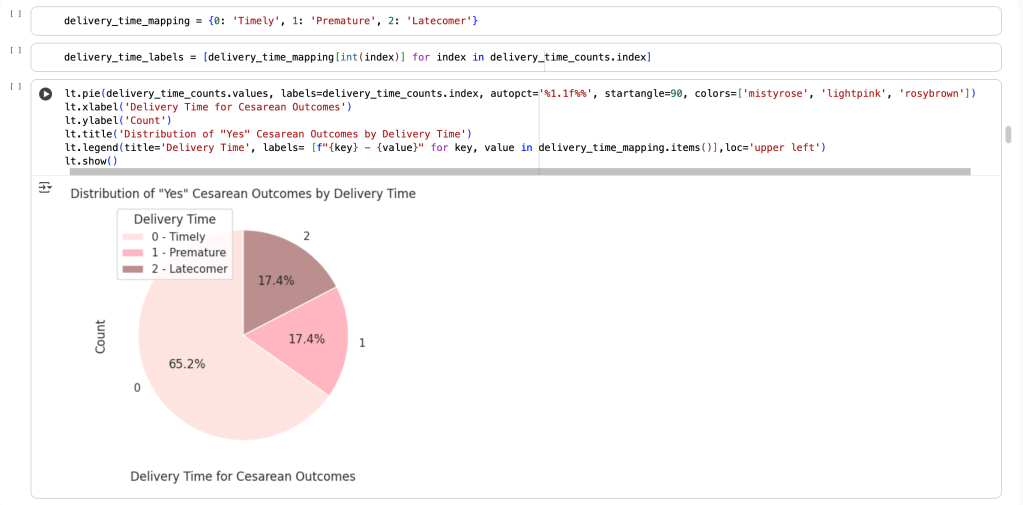This screenshot has width=1023, height=505.
Task: Click the rosybrown Latecomer legend swatch
Action: click(132, 269)
